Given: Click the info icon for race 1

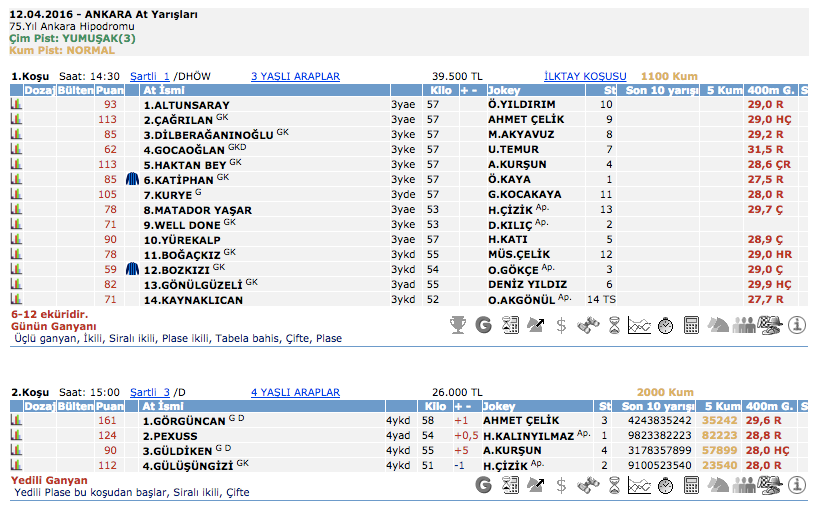Looking at the screenshot, I should tap(797, 324).
